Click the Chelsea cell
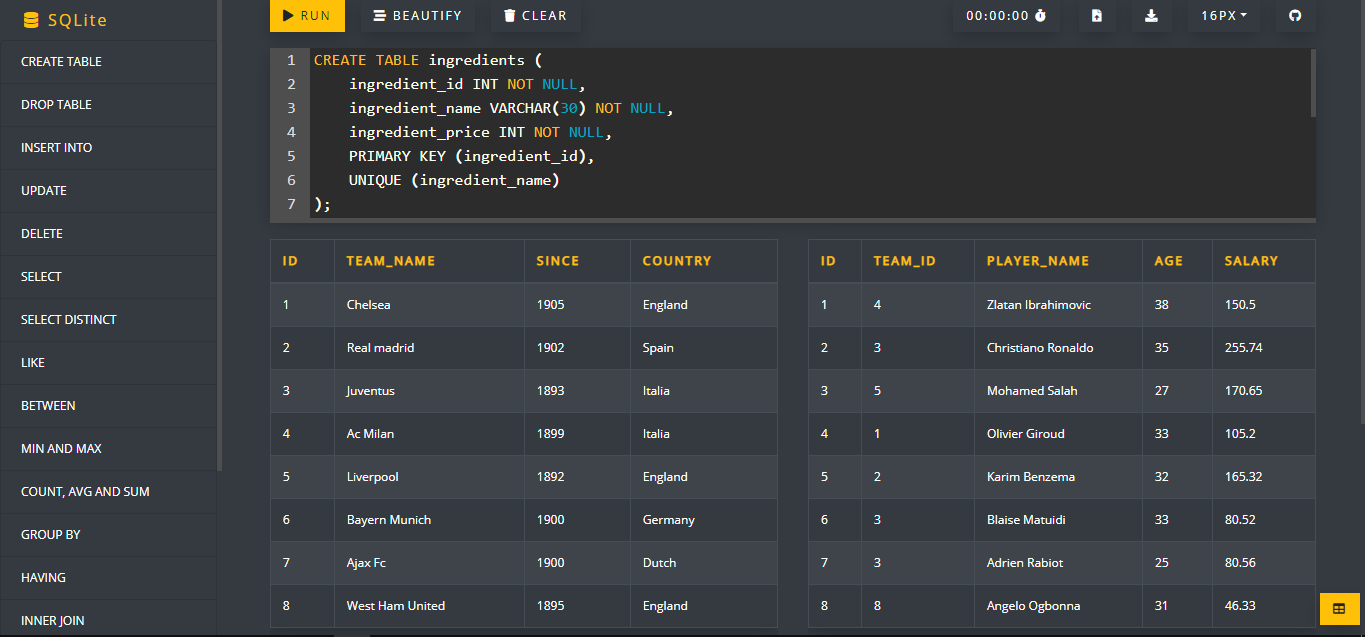This screenshot has height=637, width=1365. pyautogui.click(x=429, y=305)
